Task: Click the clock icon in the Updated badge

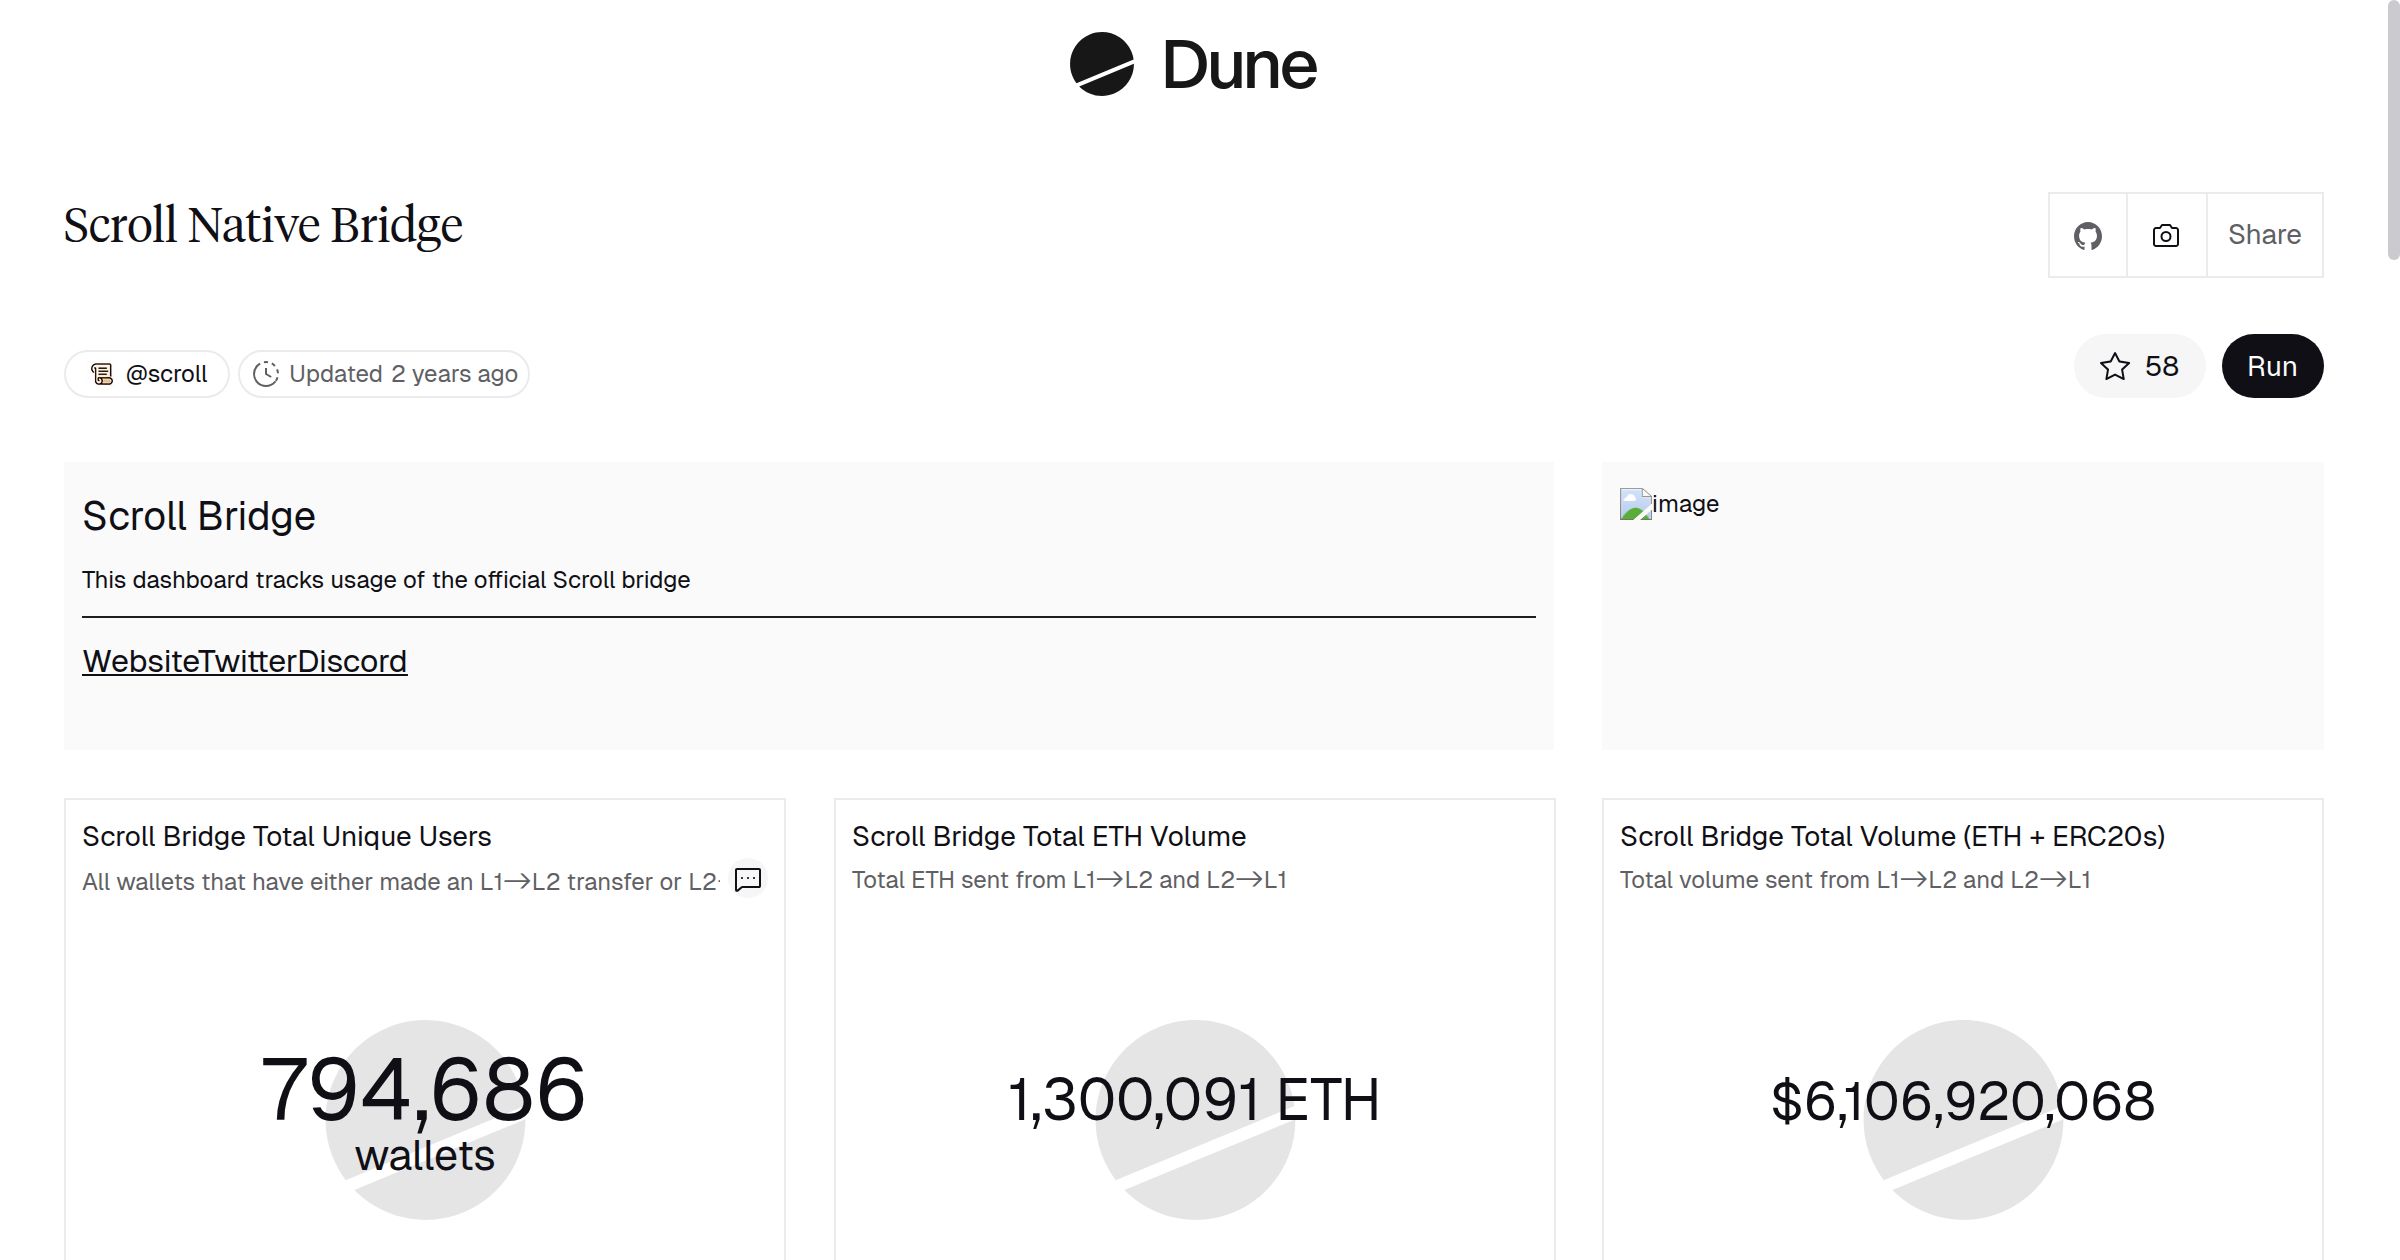Action: click(x=265, y=373)
